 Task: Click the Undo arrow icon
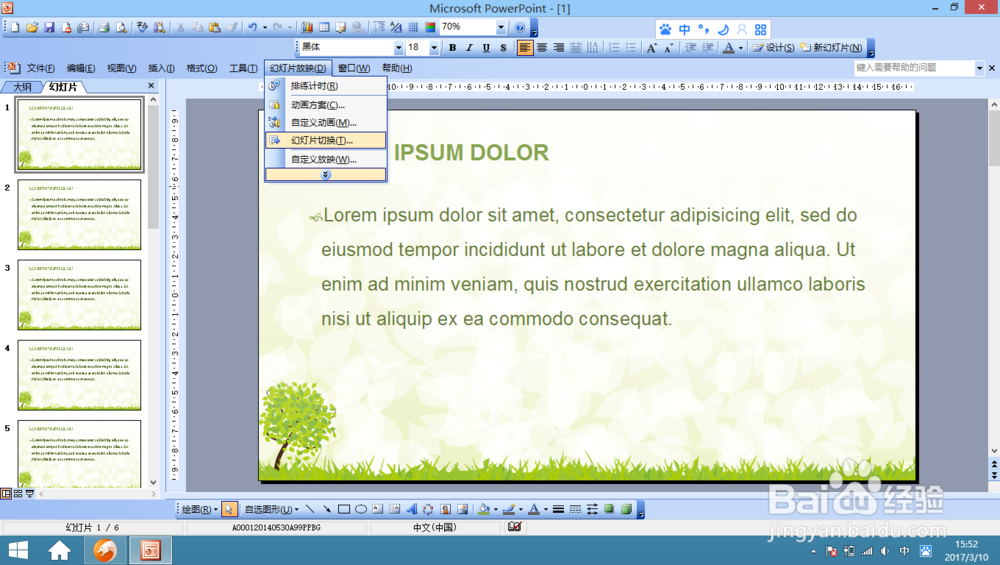(x=253, y=27)
